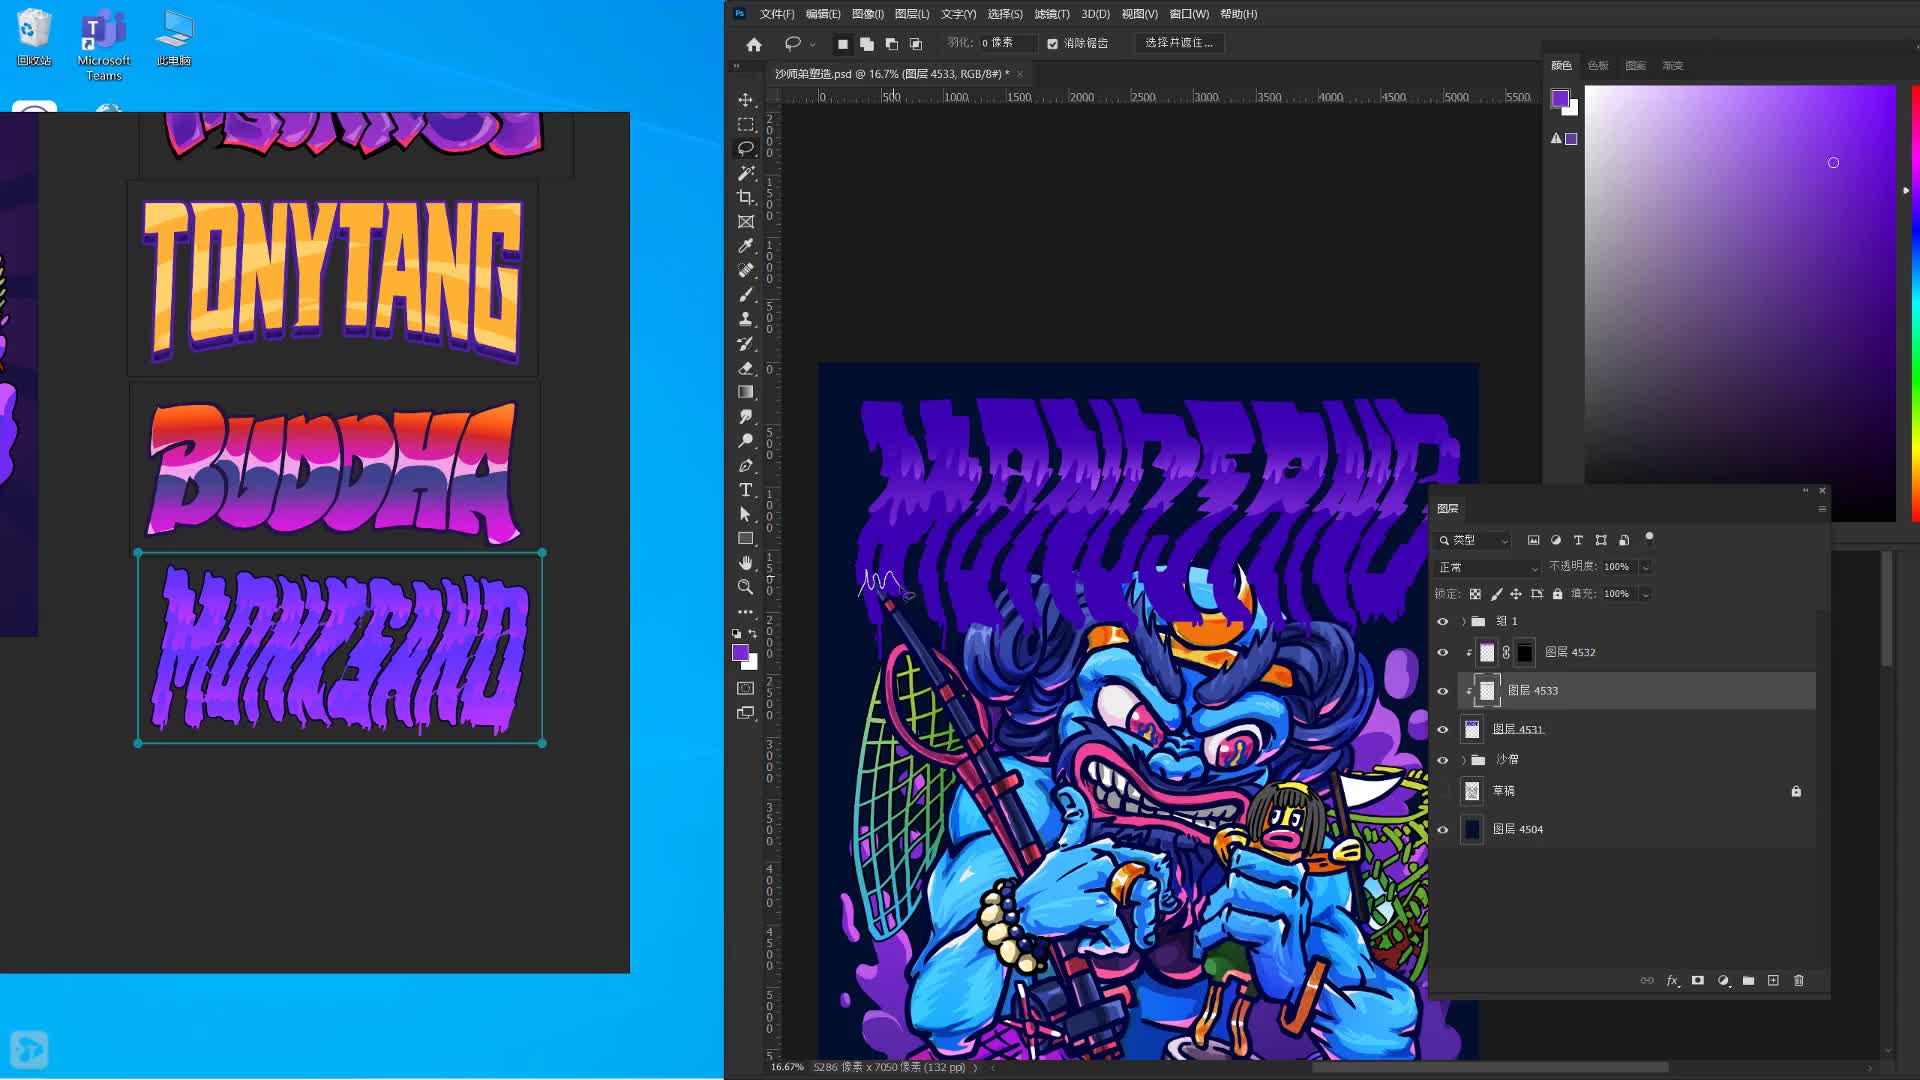Open opacity 不透明度 dropdown arrow
Image resolution: width=1920 pixels, height=1080 pixels.
click(1645, 567)
